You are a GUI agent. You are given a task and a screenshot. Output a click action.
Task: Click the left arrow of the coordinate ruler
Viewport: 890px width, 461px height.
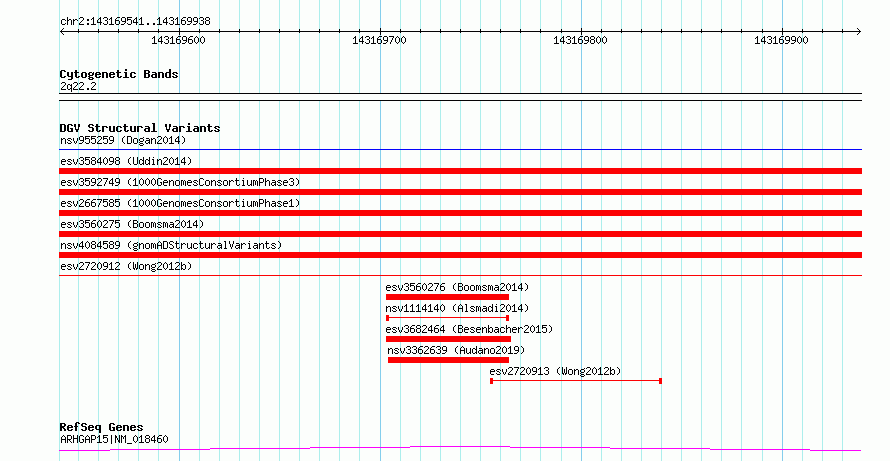point(62,32)
